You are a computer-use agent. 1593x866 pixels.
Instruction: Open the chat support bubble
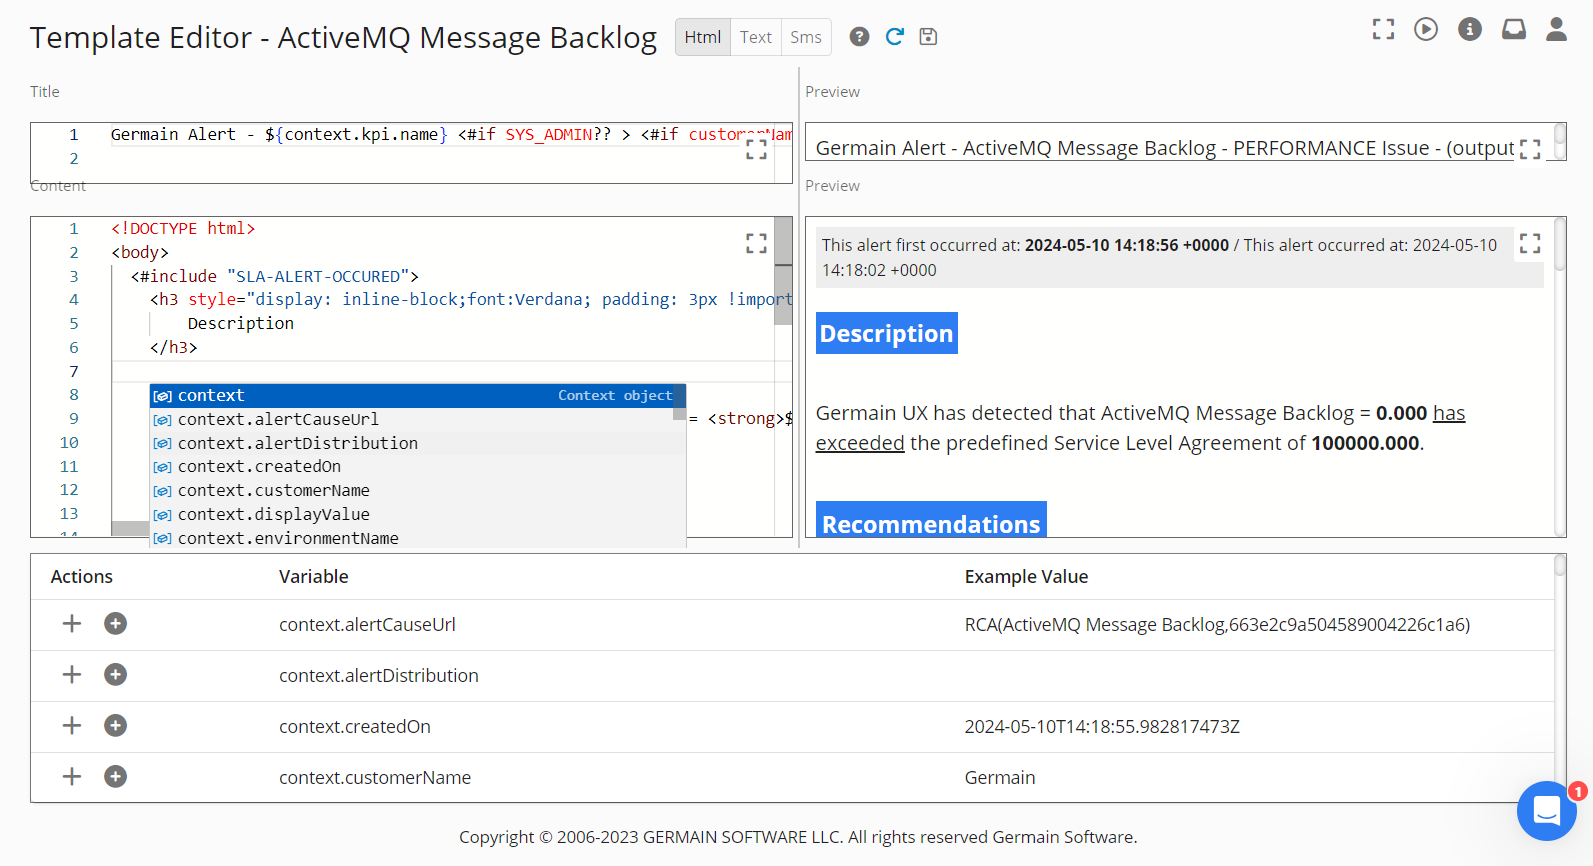coord(1546,810)
